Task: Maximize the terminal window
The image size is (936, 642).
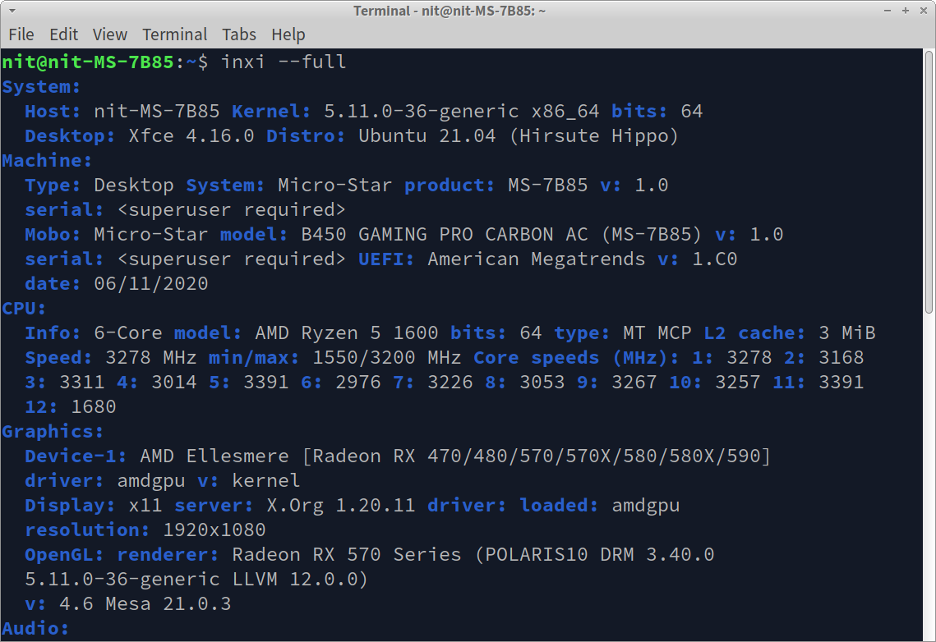Action: (906, 11)
